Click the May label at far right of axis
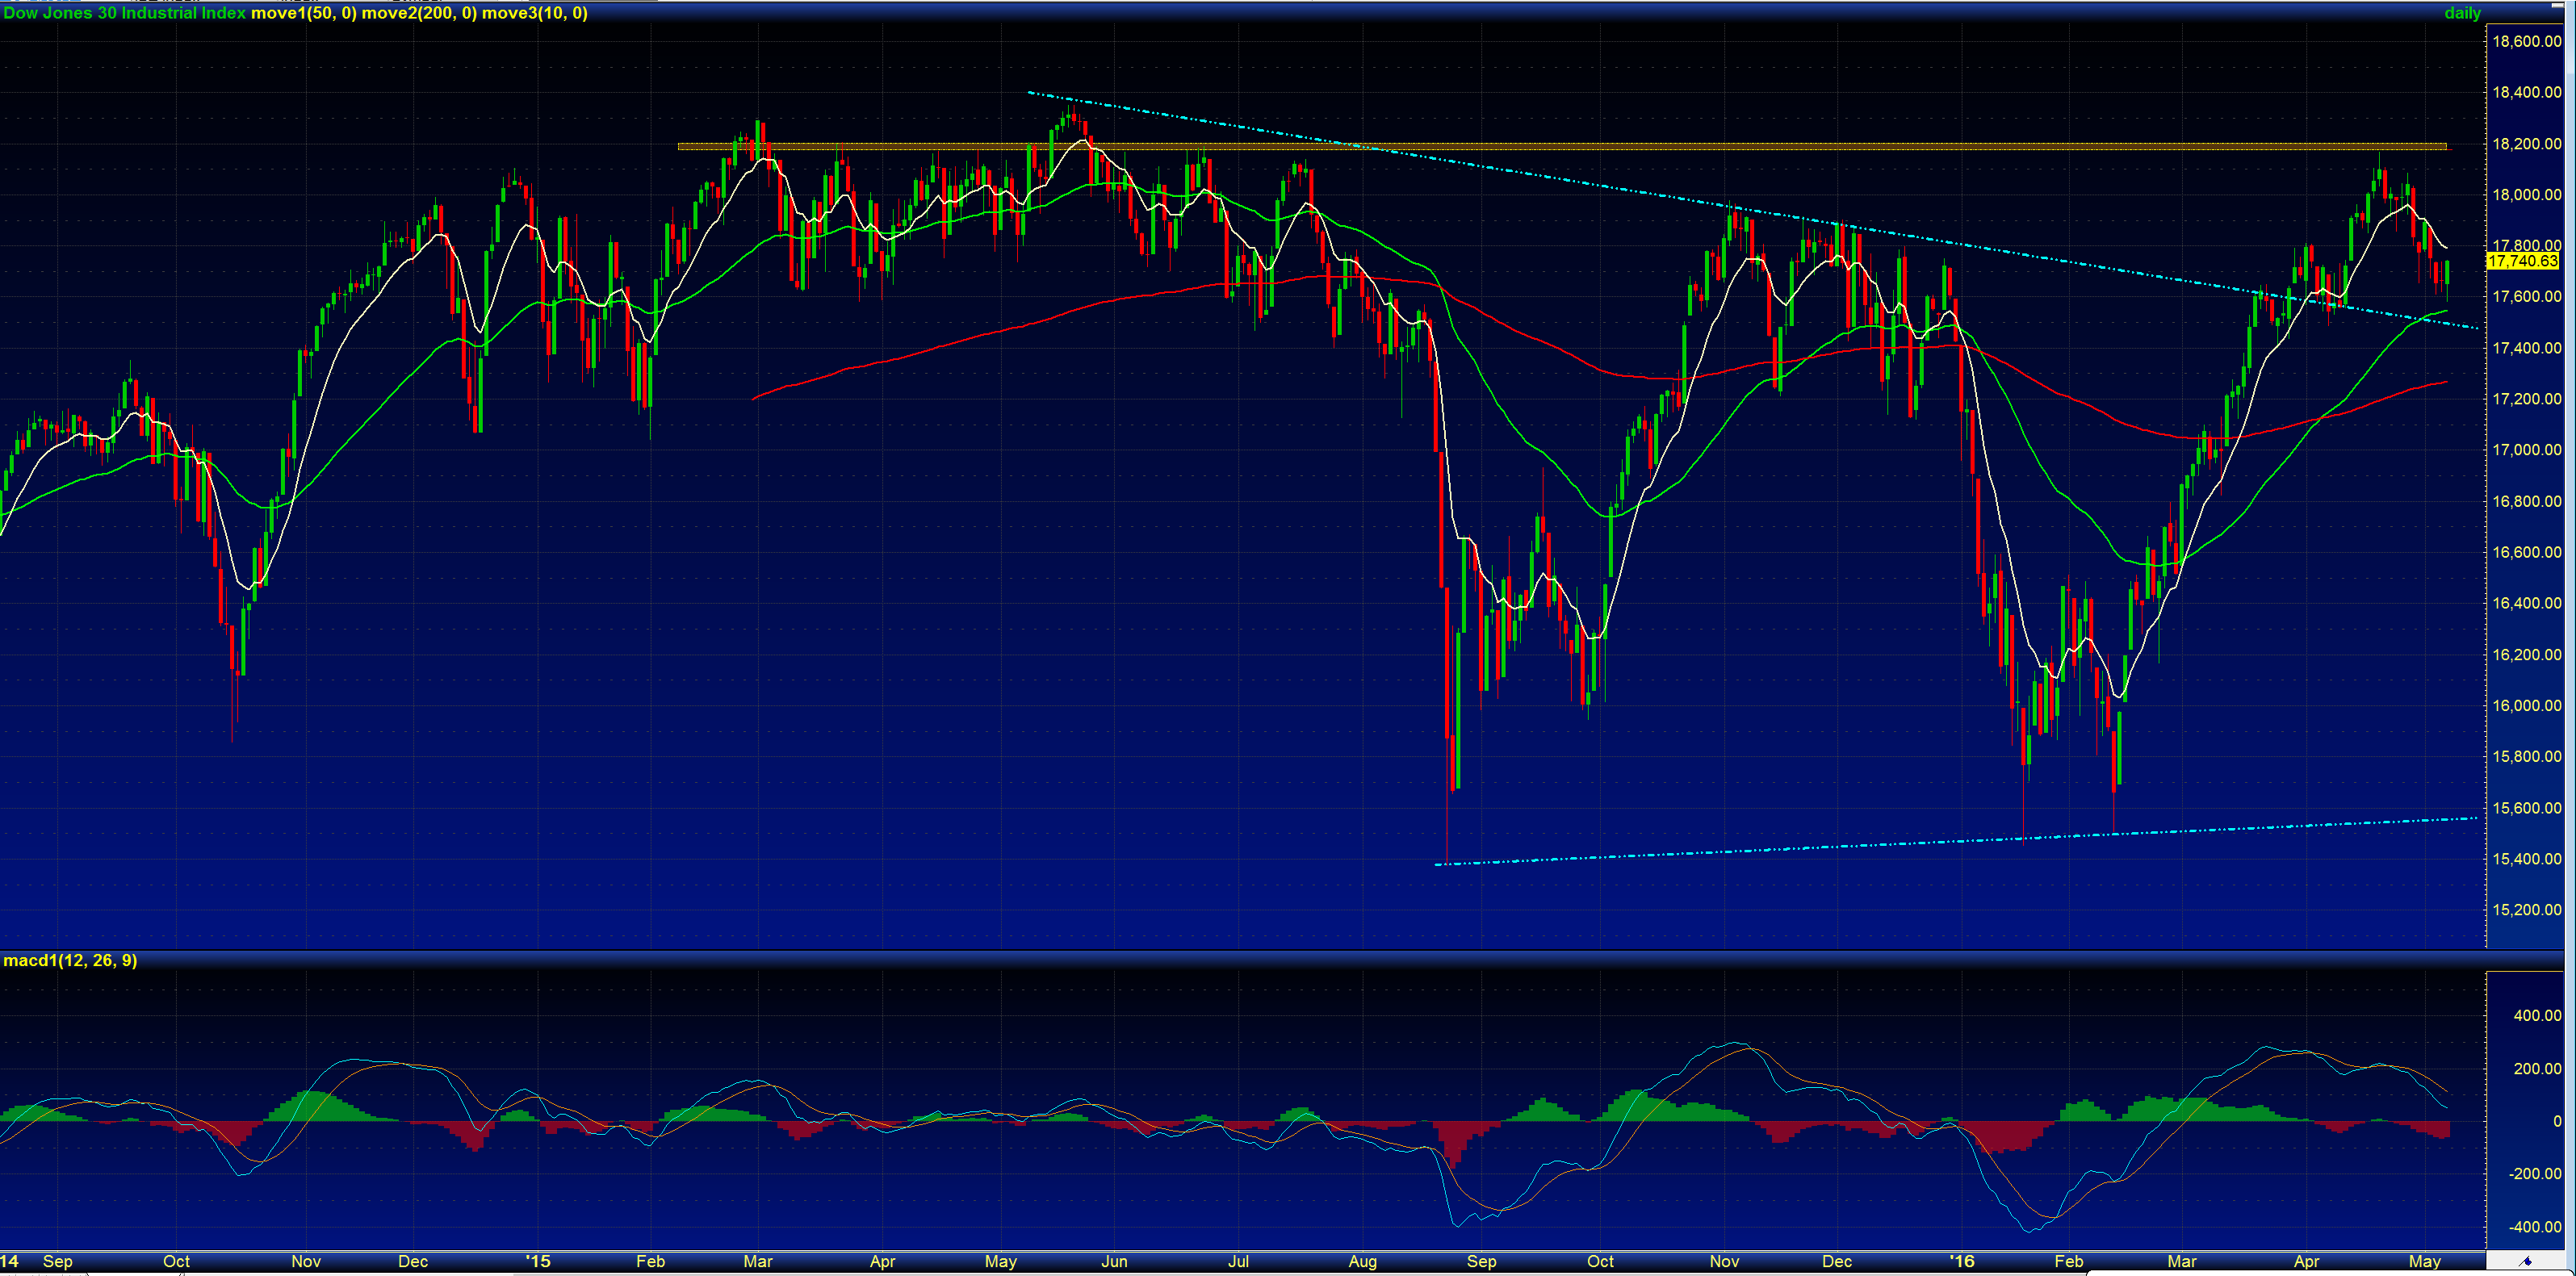 (x=2424, y=1262)
